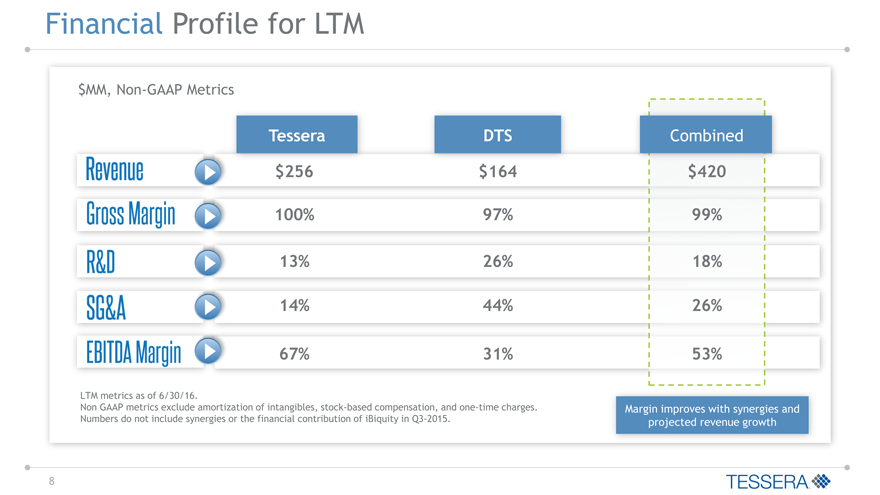The width and height of the screenshot is (880, 495).
Task: Click the combined 53% EBITDA margin
Action: tap(706, 354)
